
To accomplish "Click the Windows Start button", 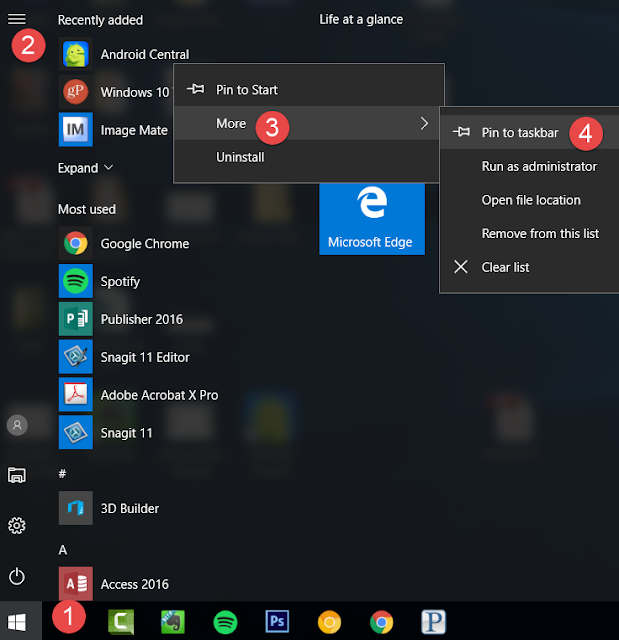I will click(x=17, y=622).
